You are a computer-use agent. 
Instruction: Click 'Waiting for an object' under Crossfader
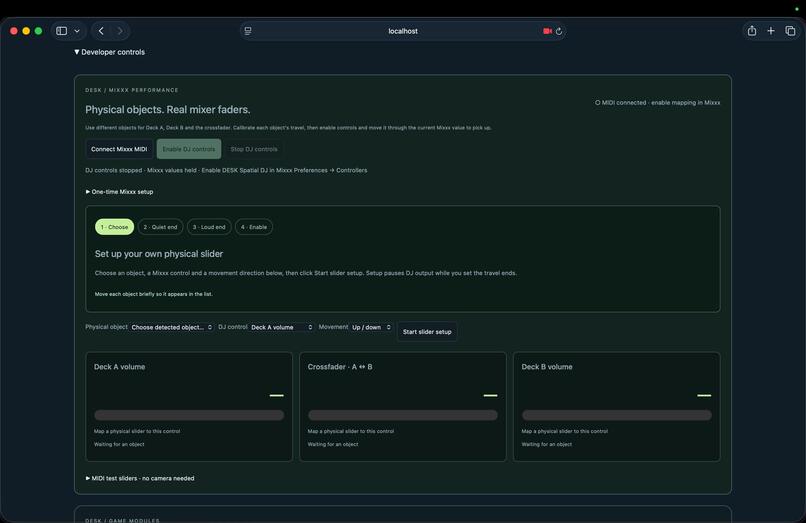(333, 444)
